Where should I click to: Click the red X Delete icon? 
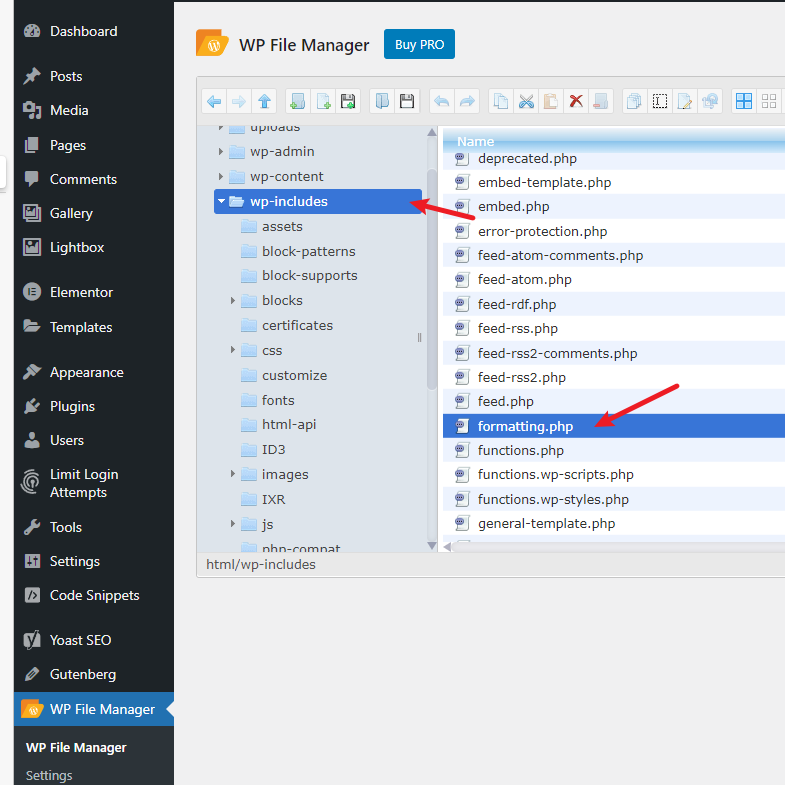(576, 102)
